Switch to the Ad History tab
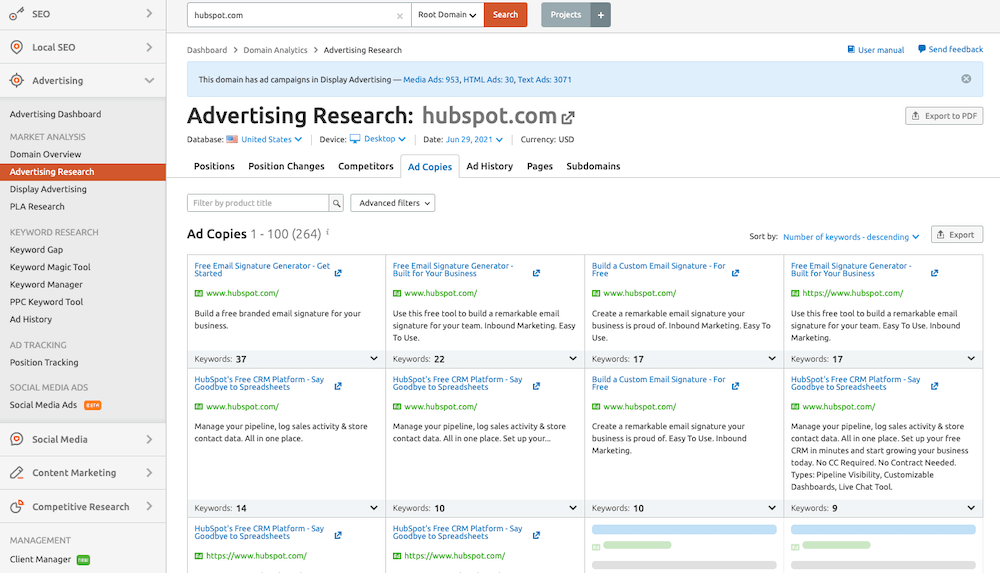The height and width of the screenshot is (573, 1000). coord(489,166)
